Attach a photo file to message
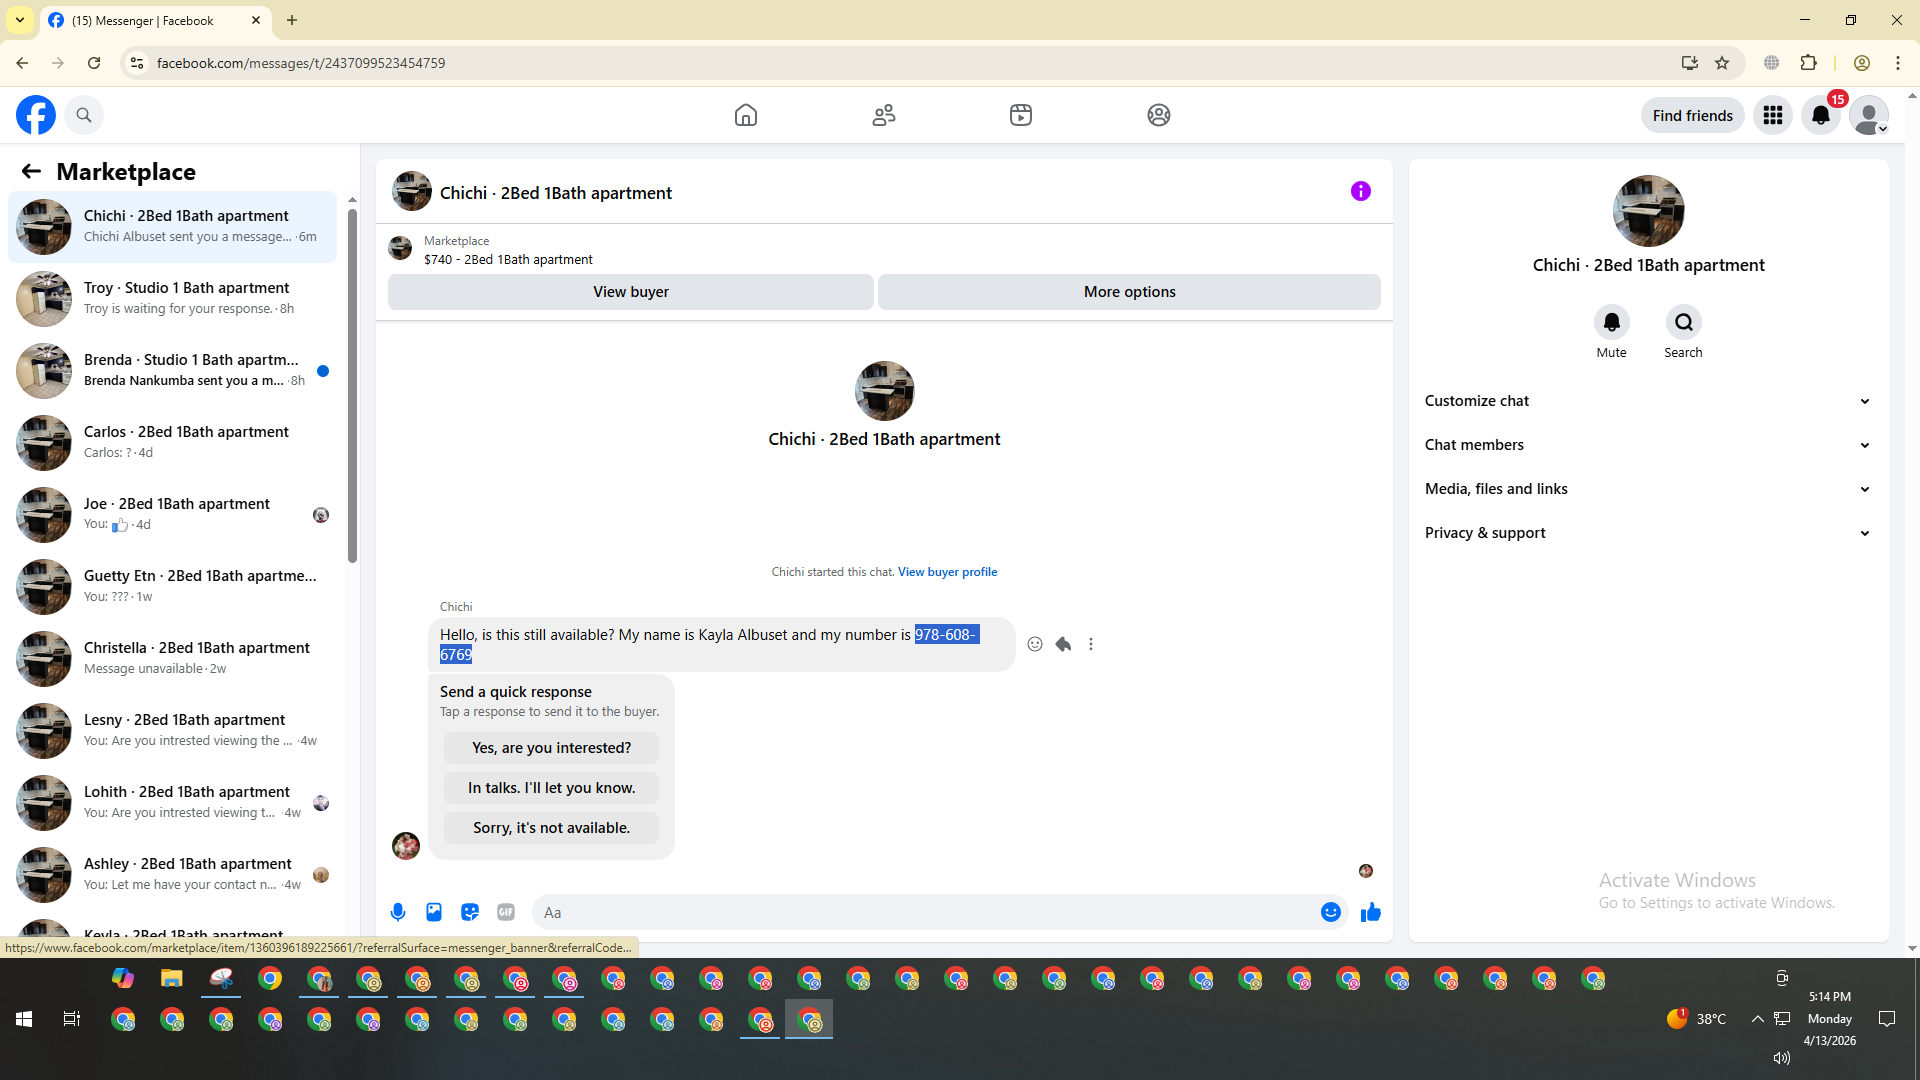The height and width of the screenshot is (1080, 1920). (434, 912)
